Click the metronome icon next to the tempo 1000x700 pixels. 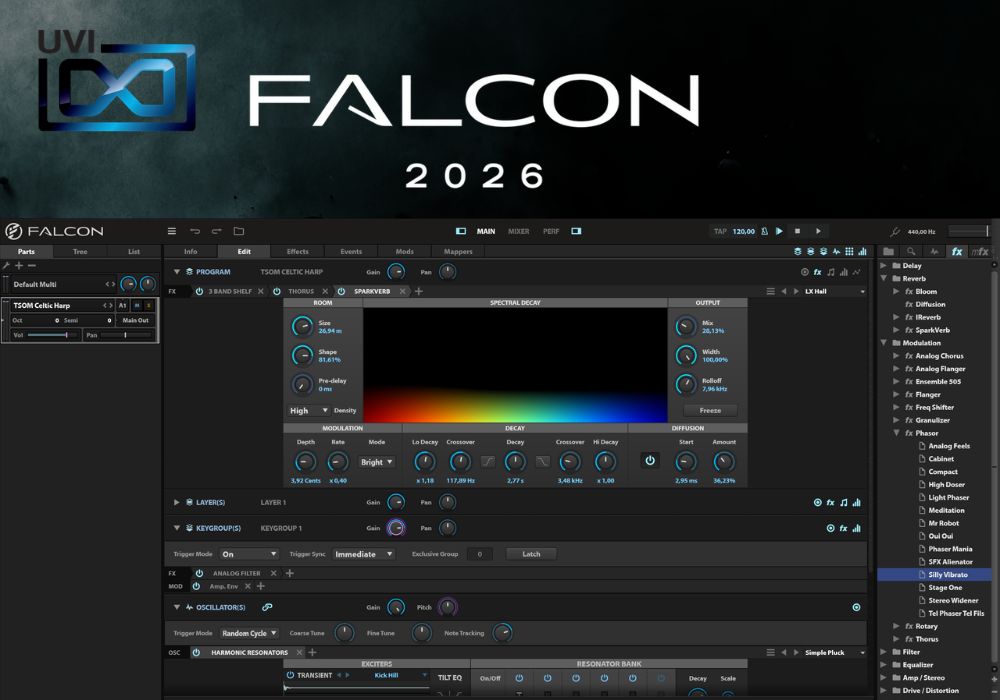coord(763,232)
